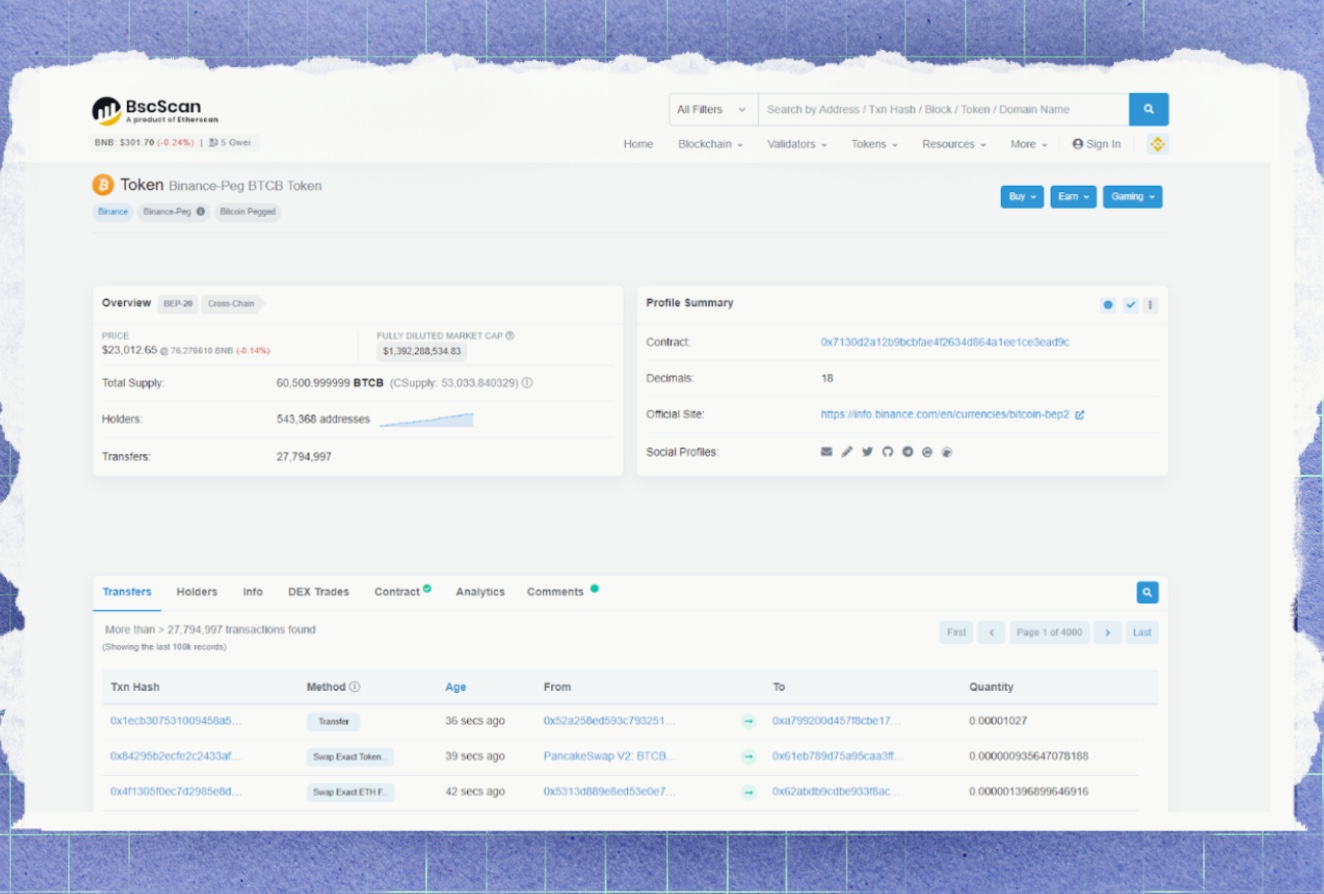The width and height of the screenshot is (1324, 894).
Task: Click the blog pencil social profile icon
Action: [x=847, y=452]
